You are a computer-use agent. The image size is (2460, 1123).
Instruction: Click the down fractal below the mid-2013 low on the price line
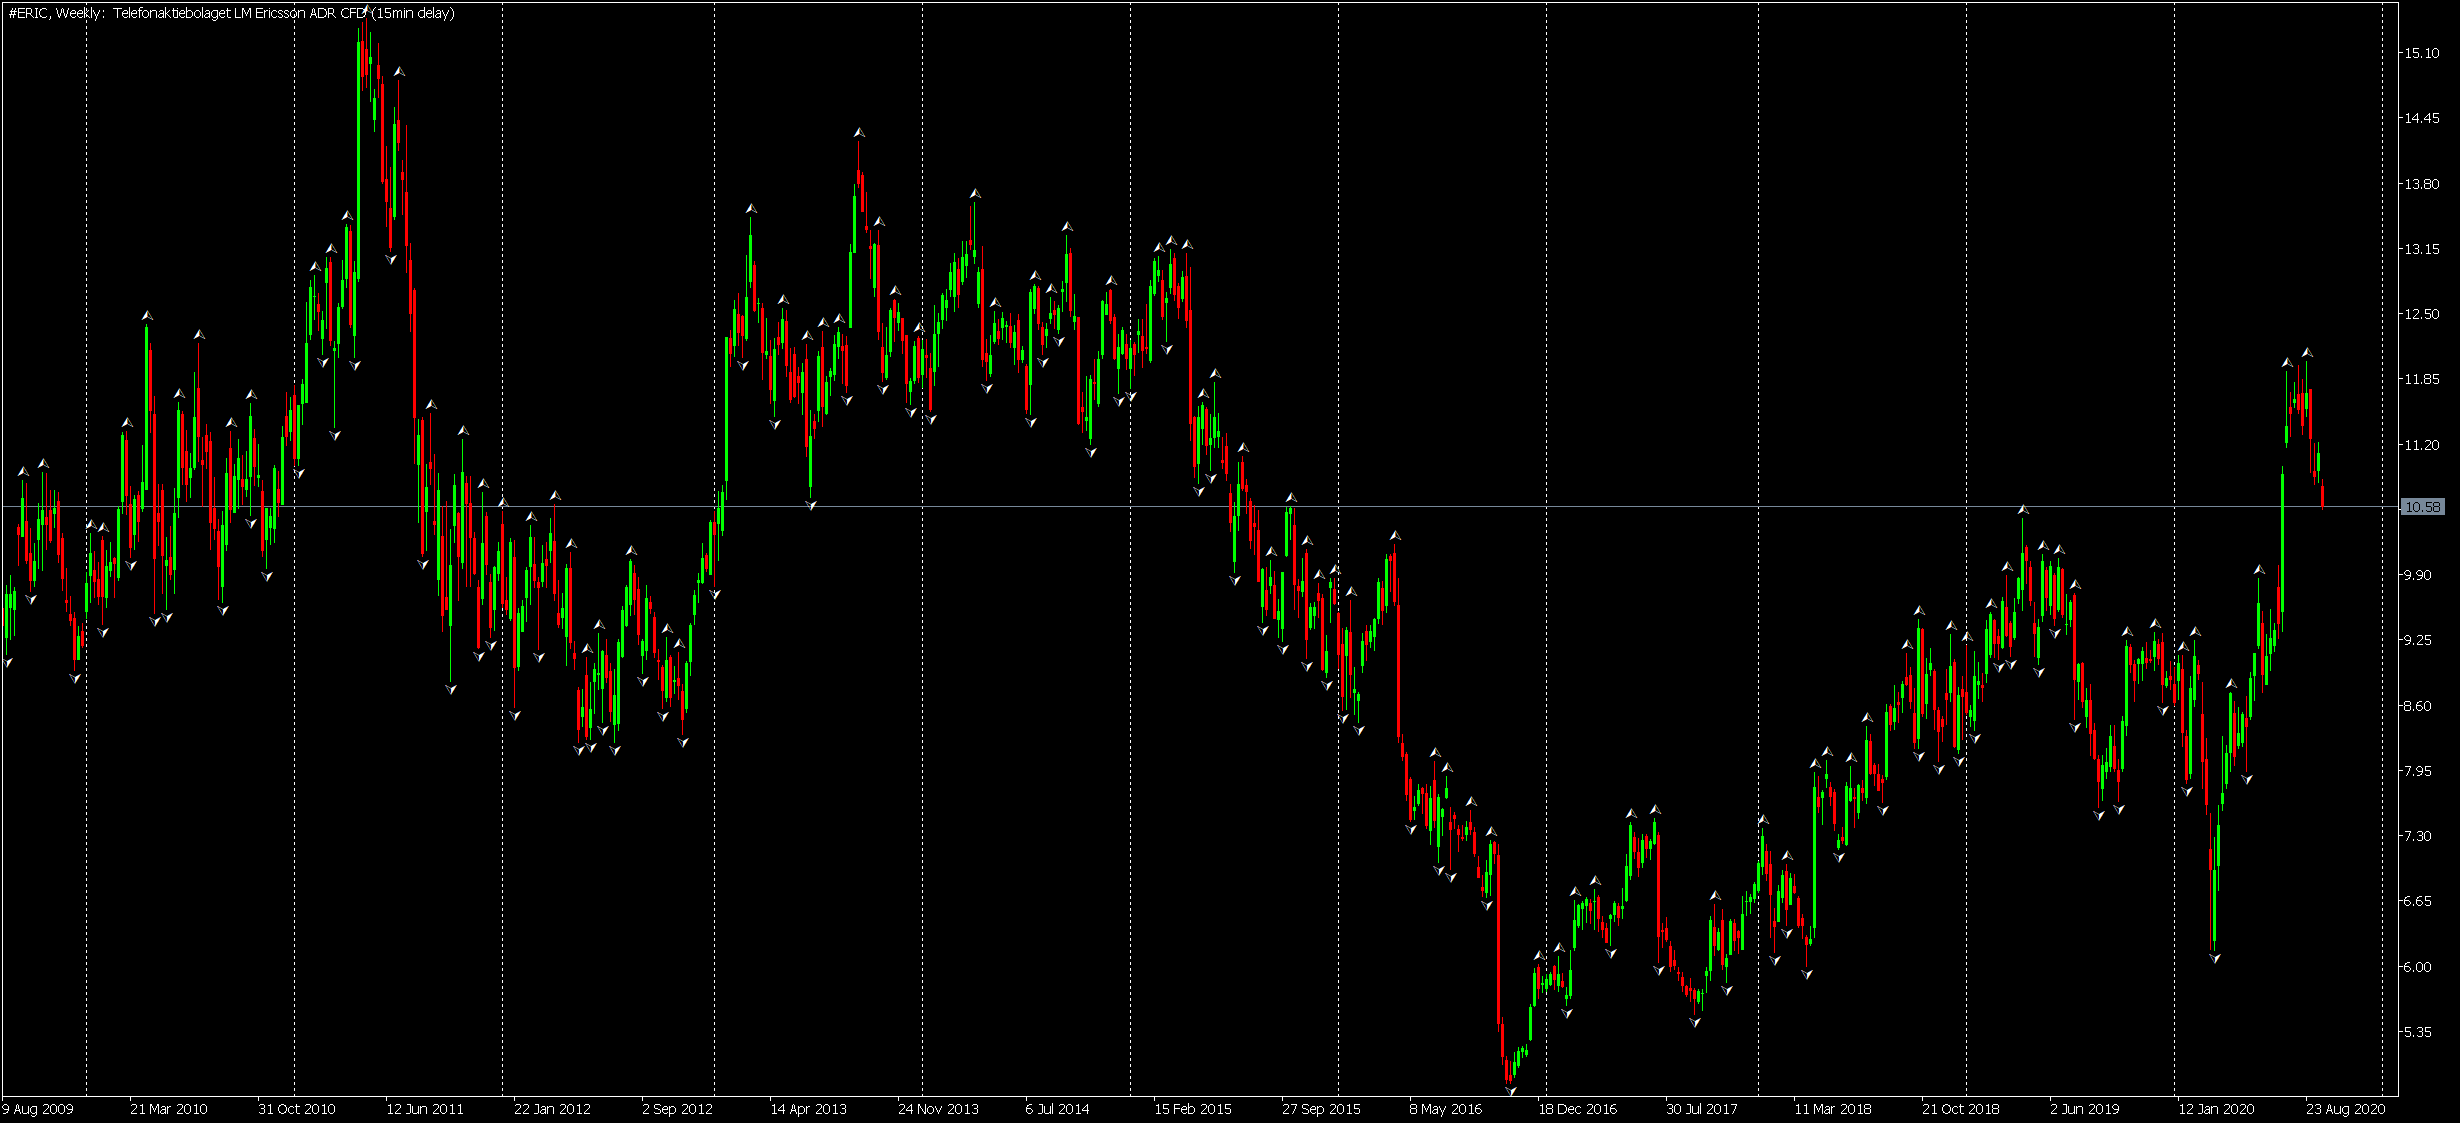811,506
